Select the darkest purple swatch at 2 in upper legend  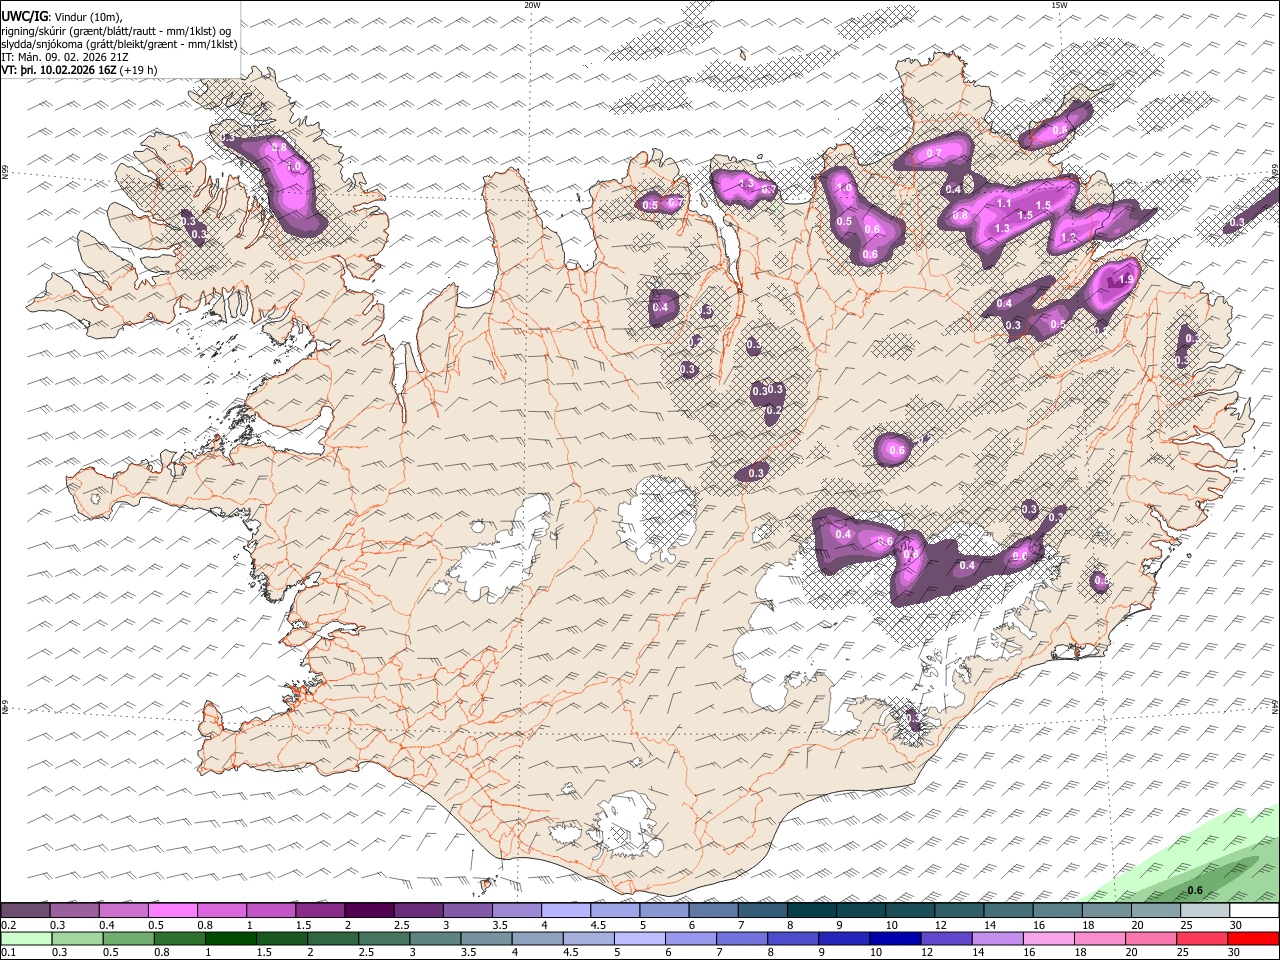pos(369,911)
